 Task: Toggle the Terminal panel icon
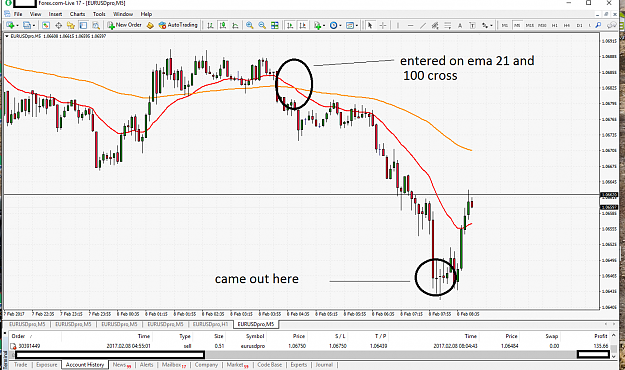pyautogui.click(x=83, y=25)
